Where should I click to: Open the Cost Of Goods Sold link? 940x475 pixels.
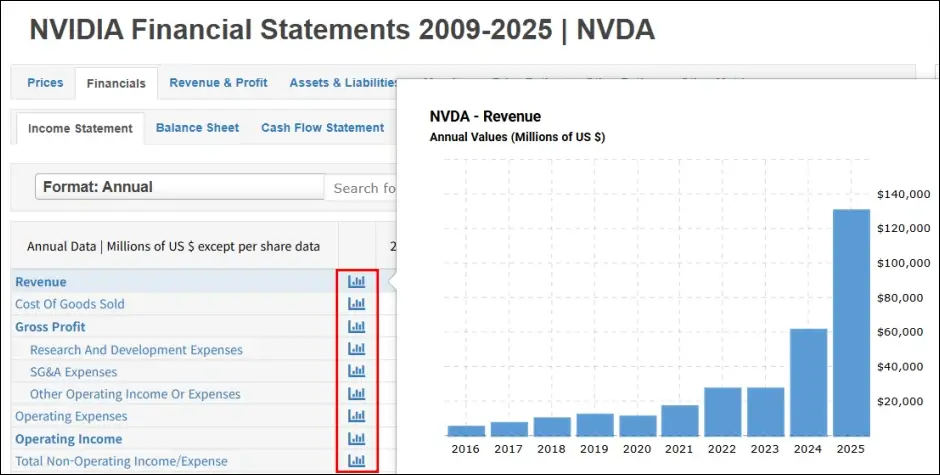70,304
